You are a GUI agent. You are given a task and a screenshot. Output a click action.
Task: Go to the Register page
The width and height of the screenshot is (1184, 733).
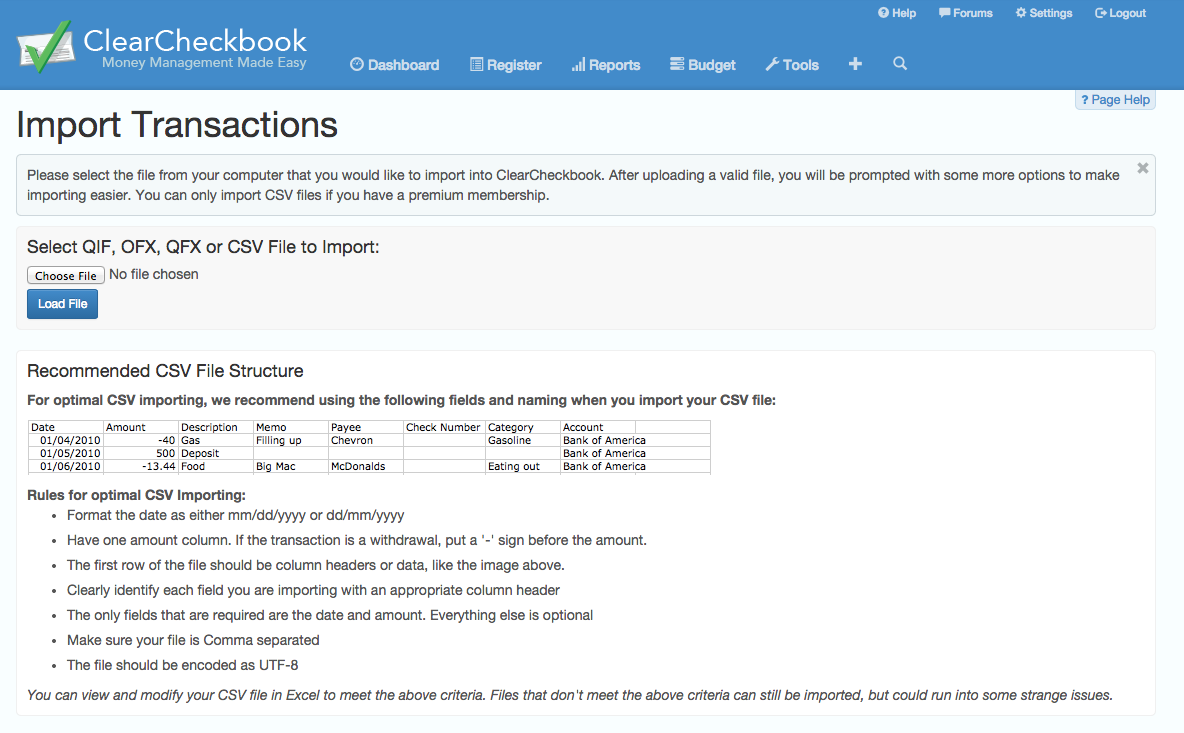(505, 65)
